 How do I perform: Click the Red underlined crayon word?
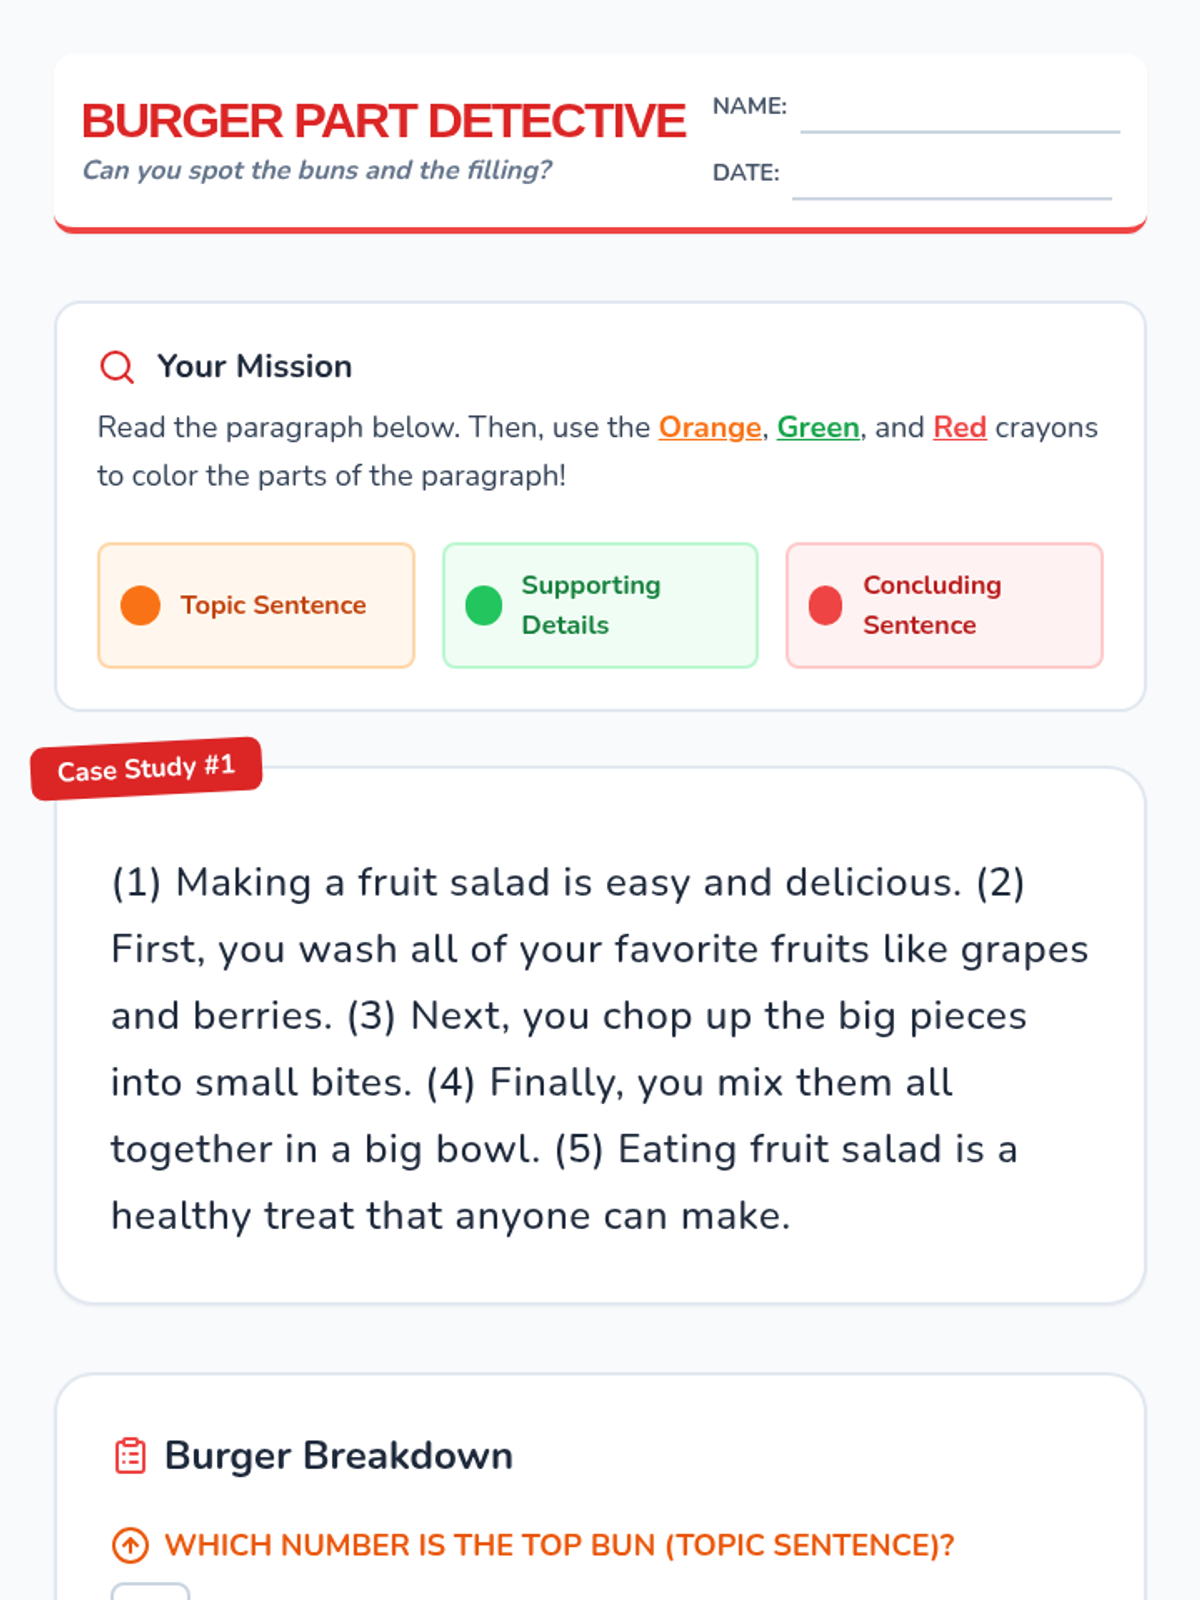pyautogui.click(x=960, y=428)
